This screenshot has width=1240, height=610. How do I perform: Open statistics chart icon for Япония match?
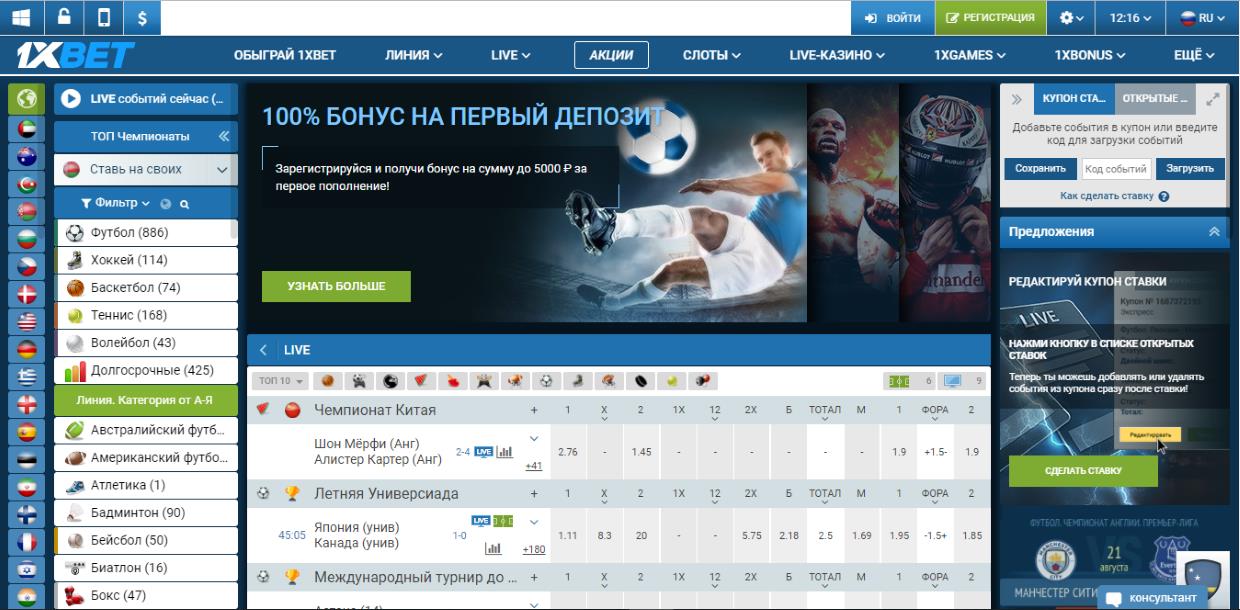(x=493, y=548)
